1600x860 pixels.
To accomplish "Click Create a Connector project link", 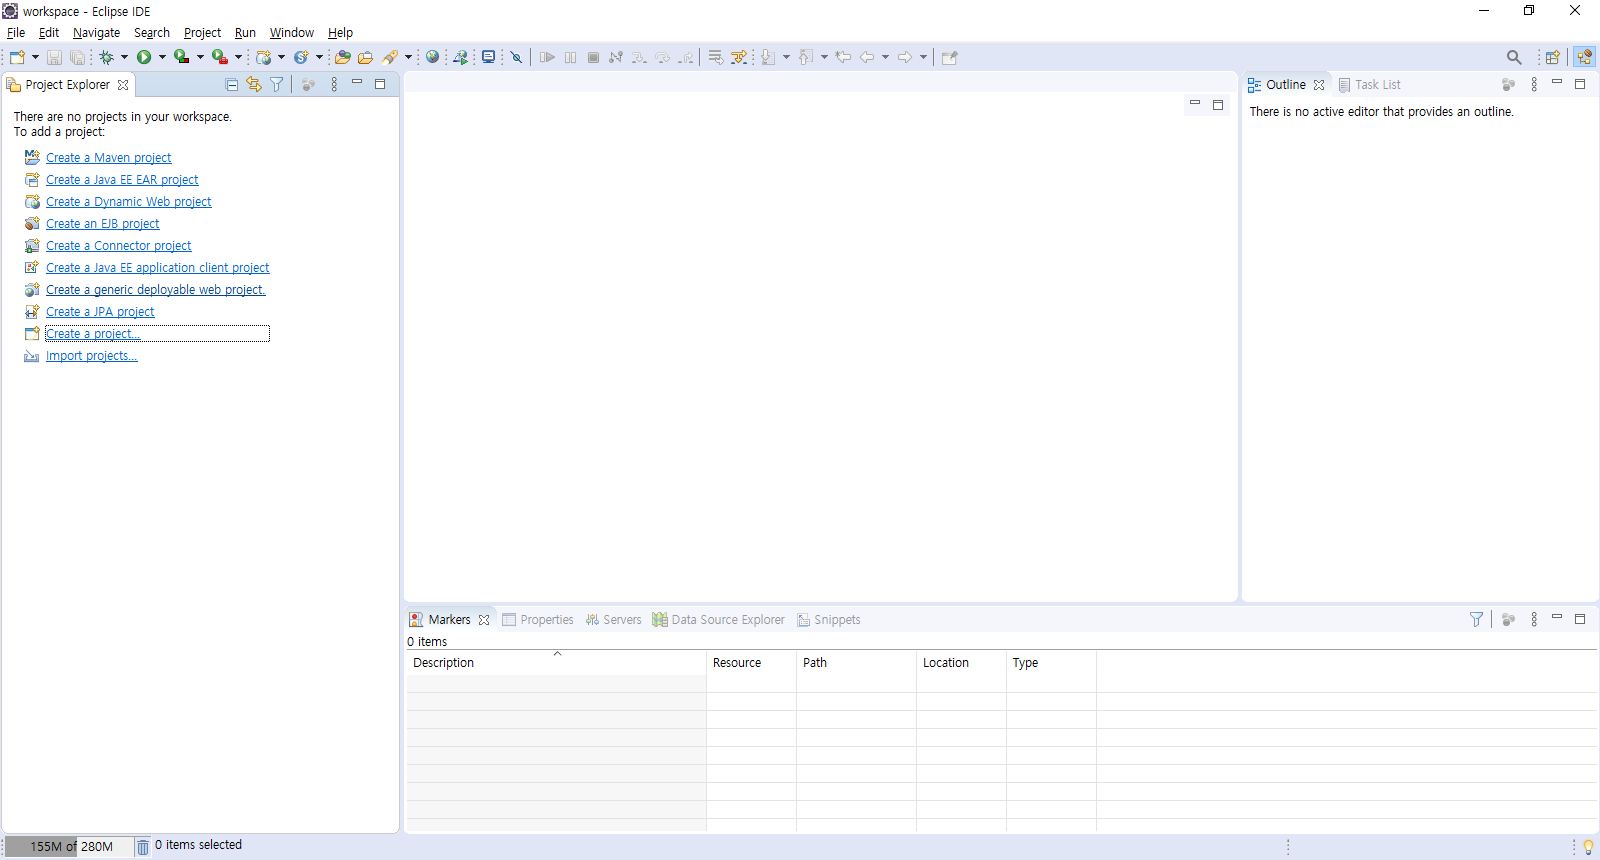I will point(119,246).
